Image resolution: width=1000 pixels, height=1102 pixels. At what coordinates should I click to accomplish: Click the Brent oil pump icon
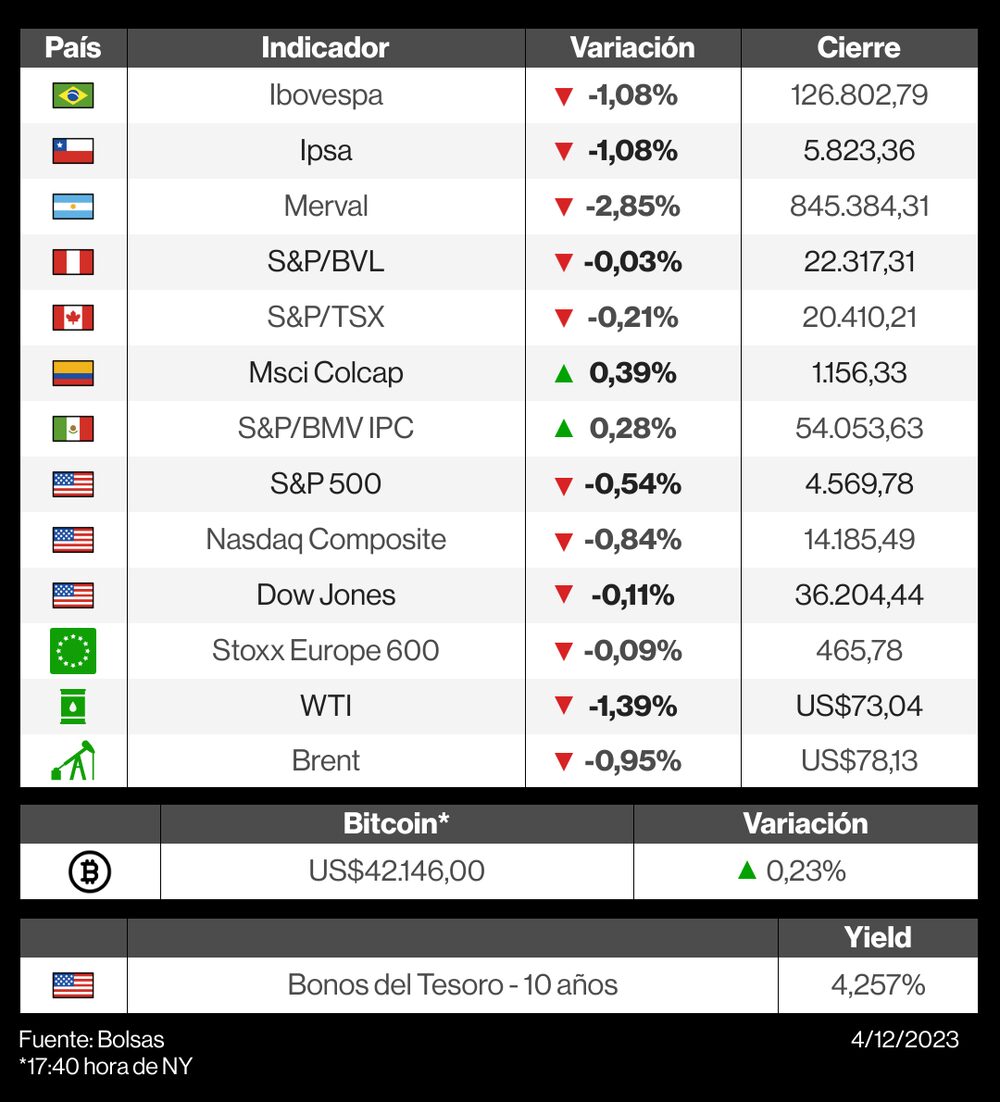point(73,761)
